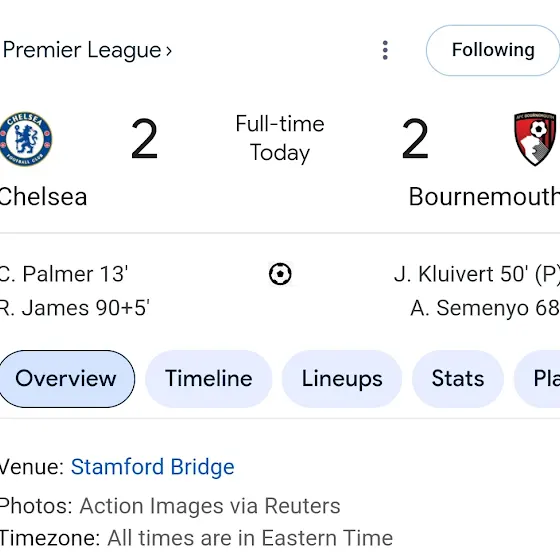This screenshot has height=560, width=560.
Task: Open the Lineups tab
Action: 342,379
